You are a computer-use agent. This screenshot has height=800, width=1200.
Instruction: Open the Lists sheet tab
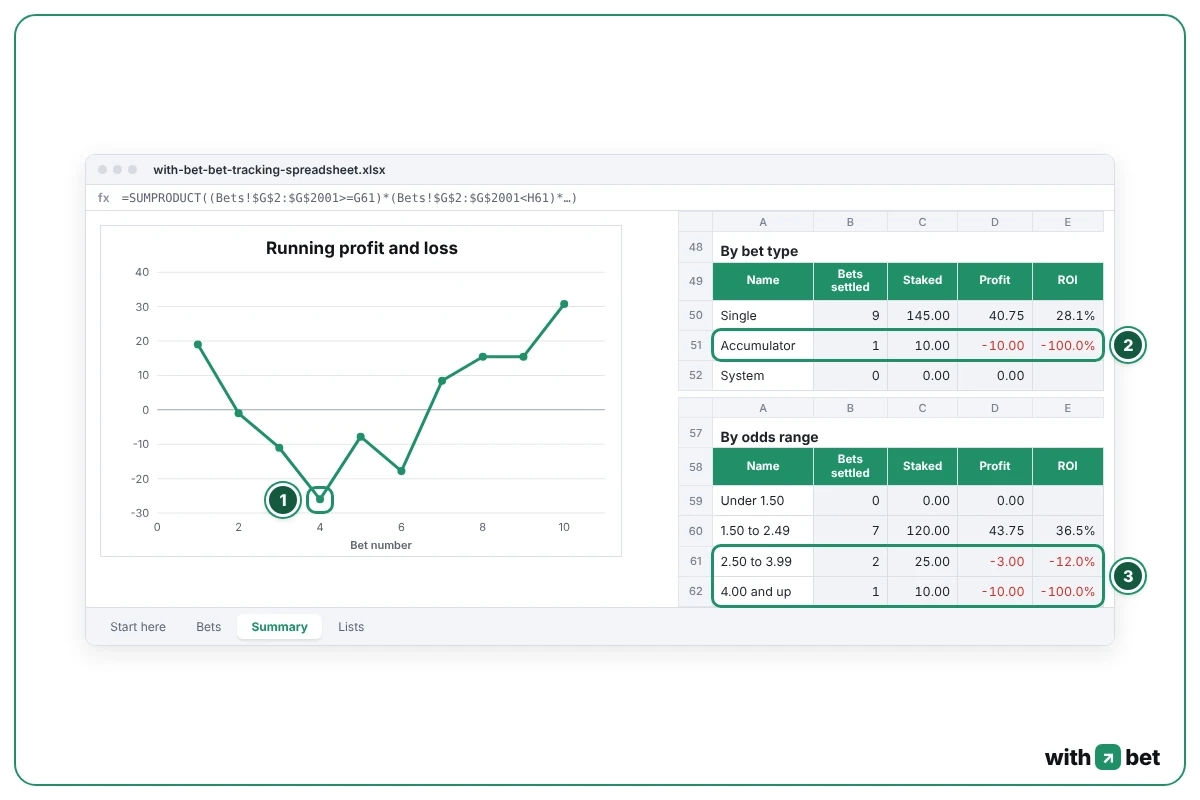(351, 627)
